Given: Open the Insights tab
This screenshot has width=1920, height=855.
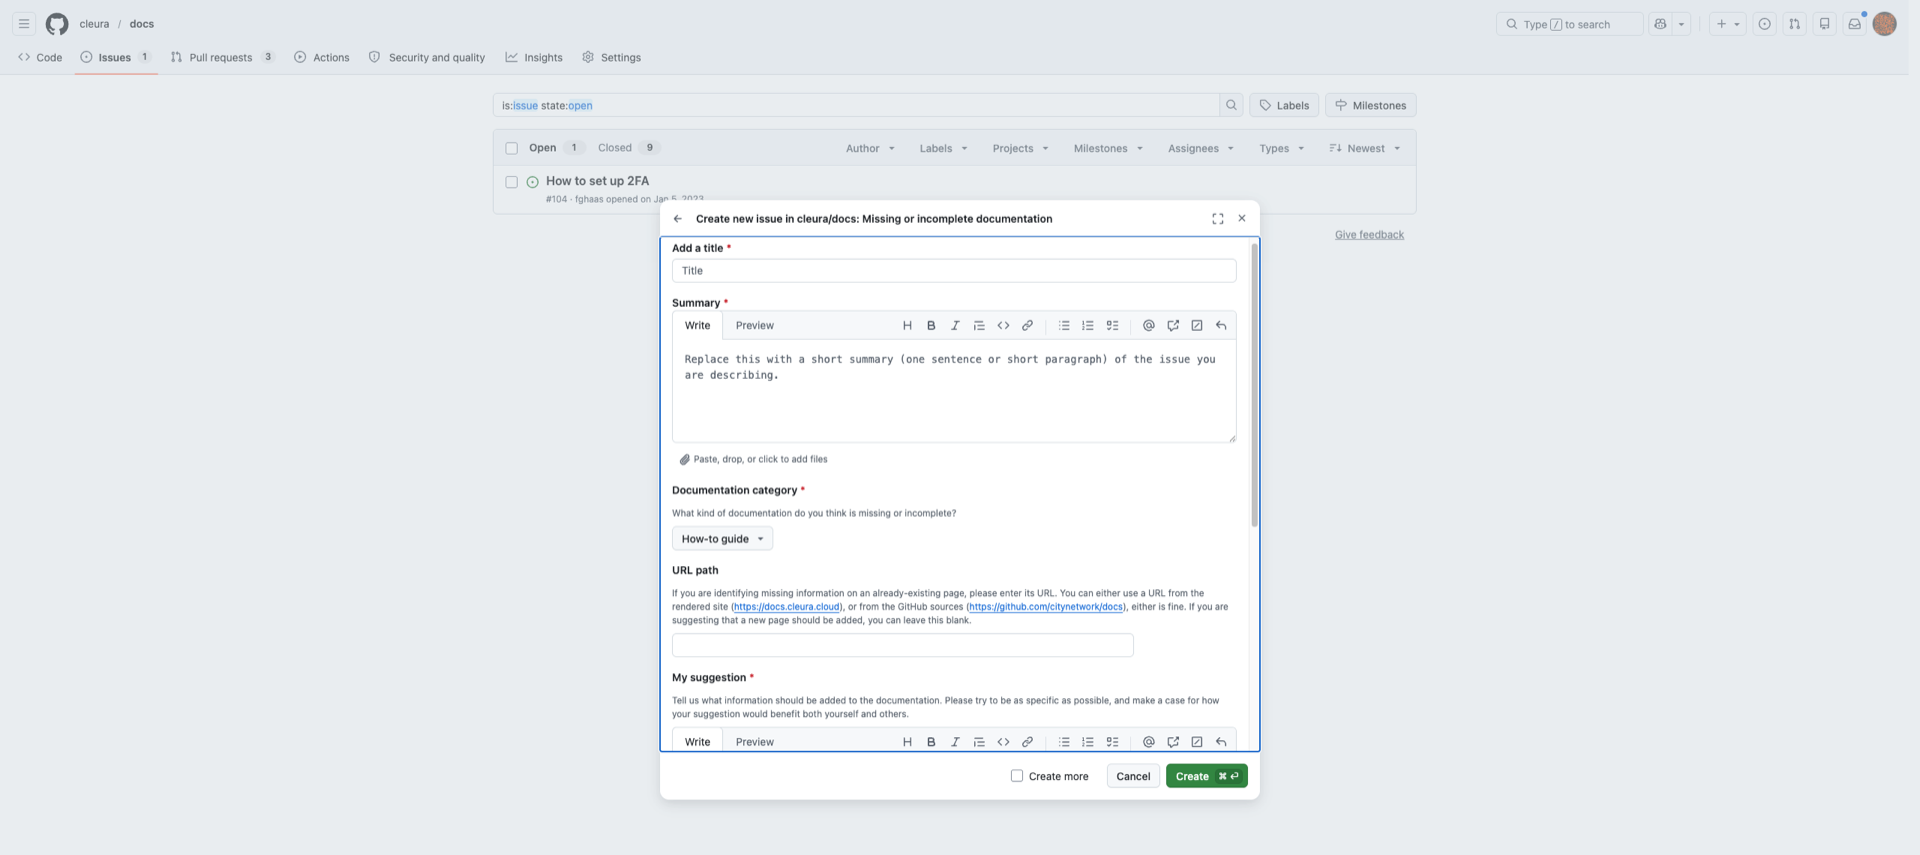Looking at the screenshot, I should (x=534, y=57).
